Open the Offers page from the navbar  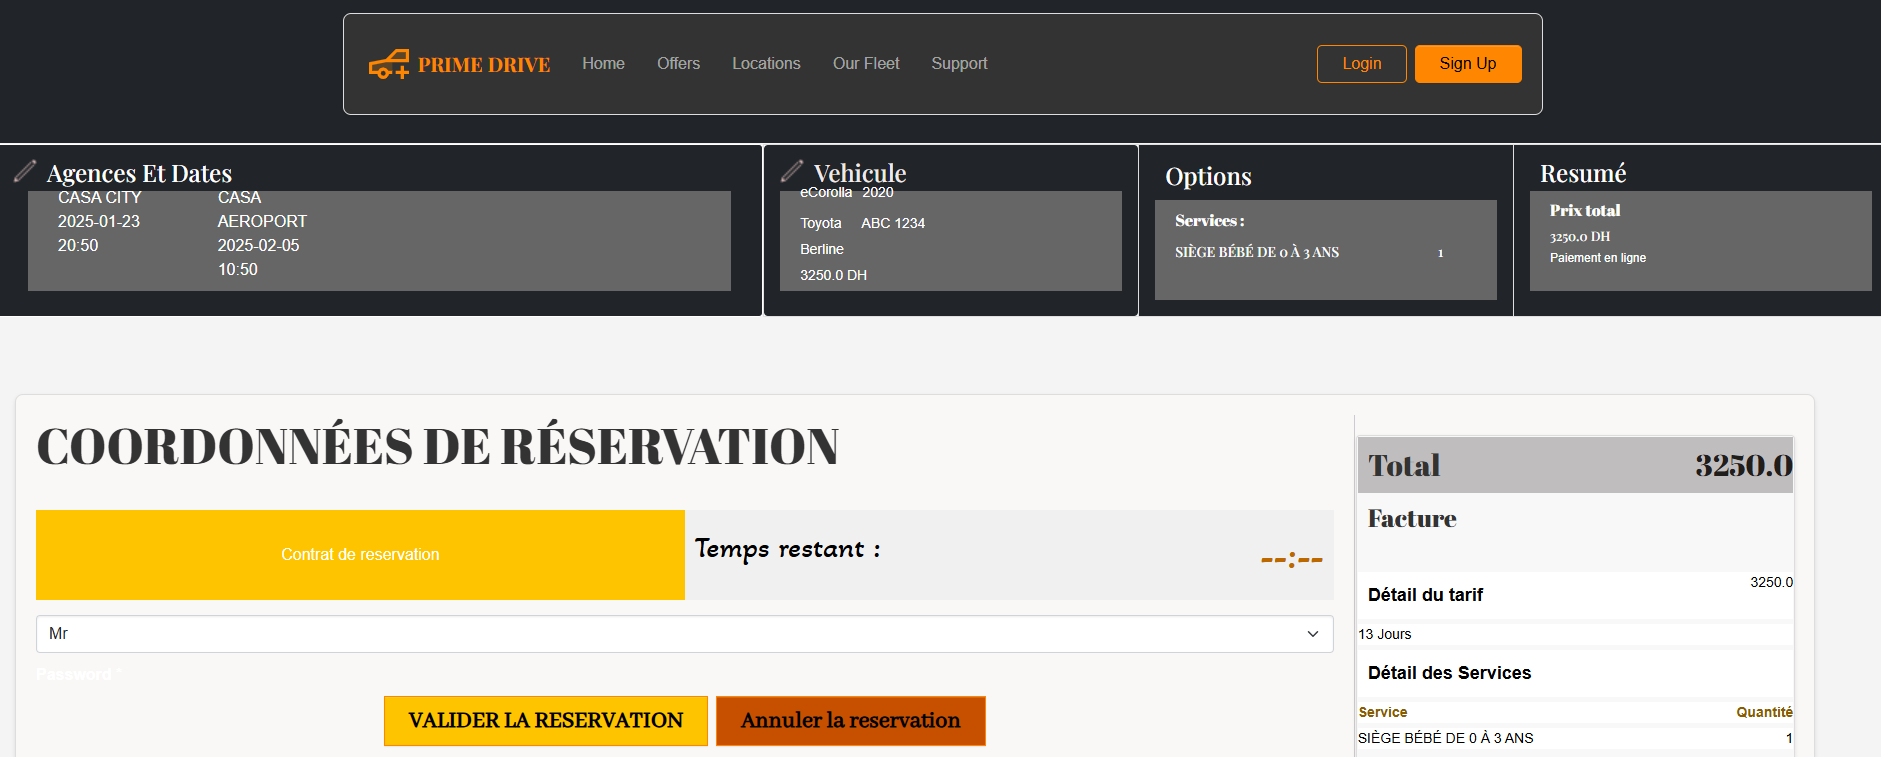coord(678,64)
